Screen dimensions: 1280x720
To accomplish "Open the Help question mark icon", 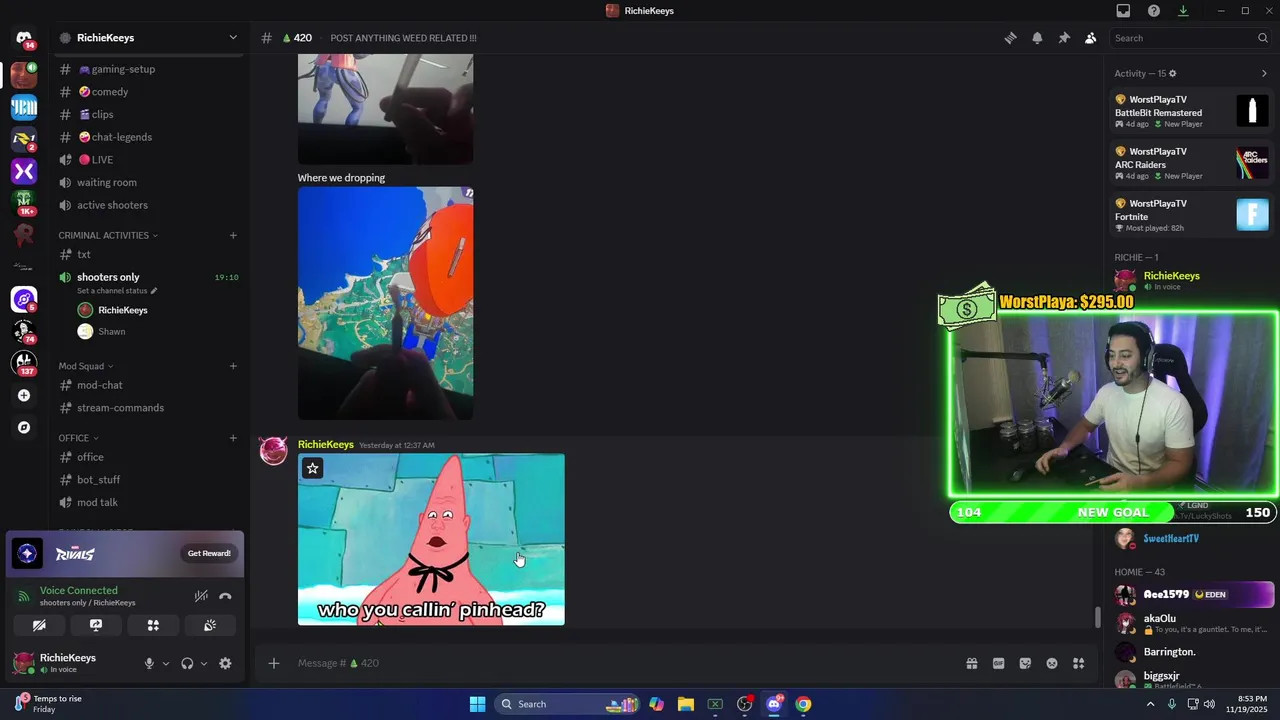I will point(1154,11).
